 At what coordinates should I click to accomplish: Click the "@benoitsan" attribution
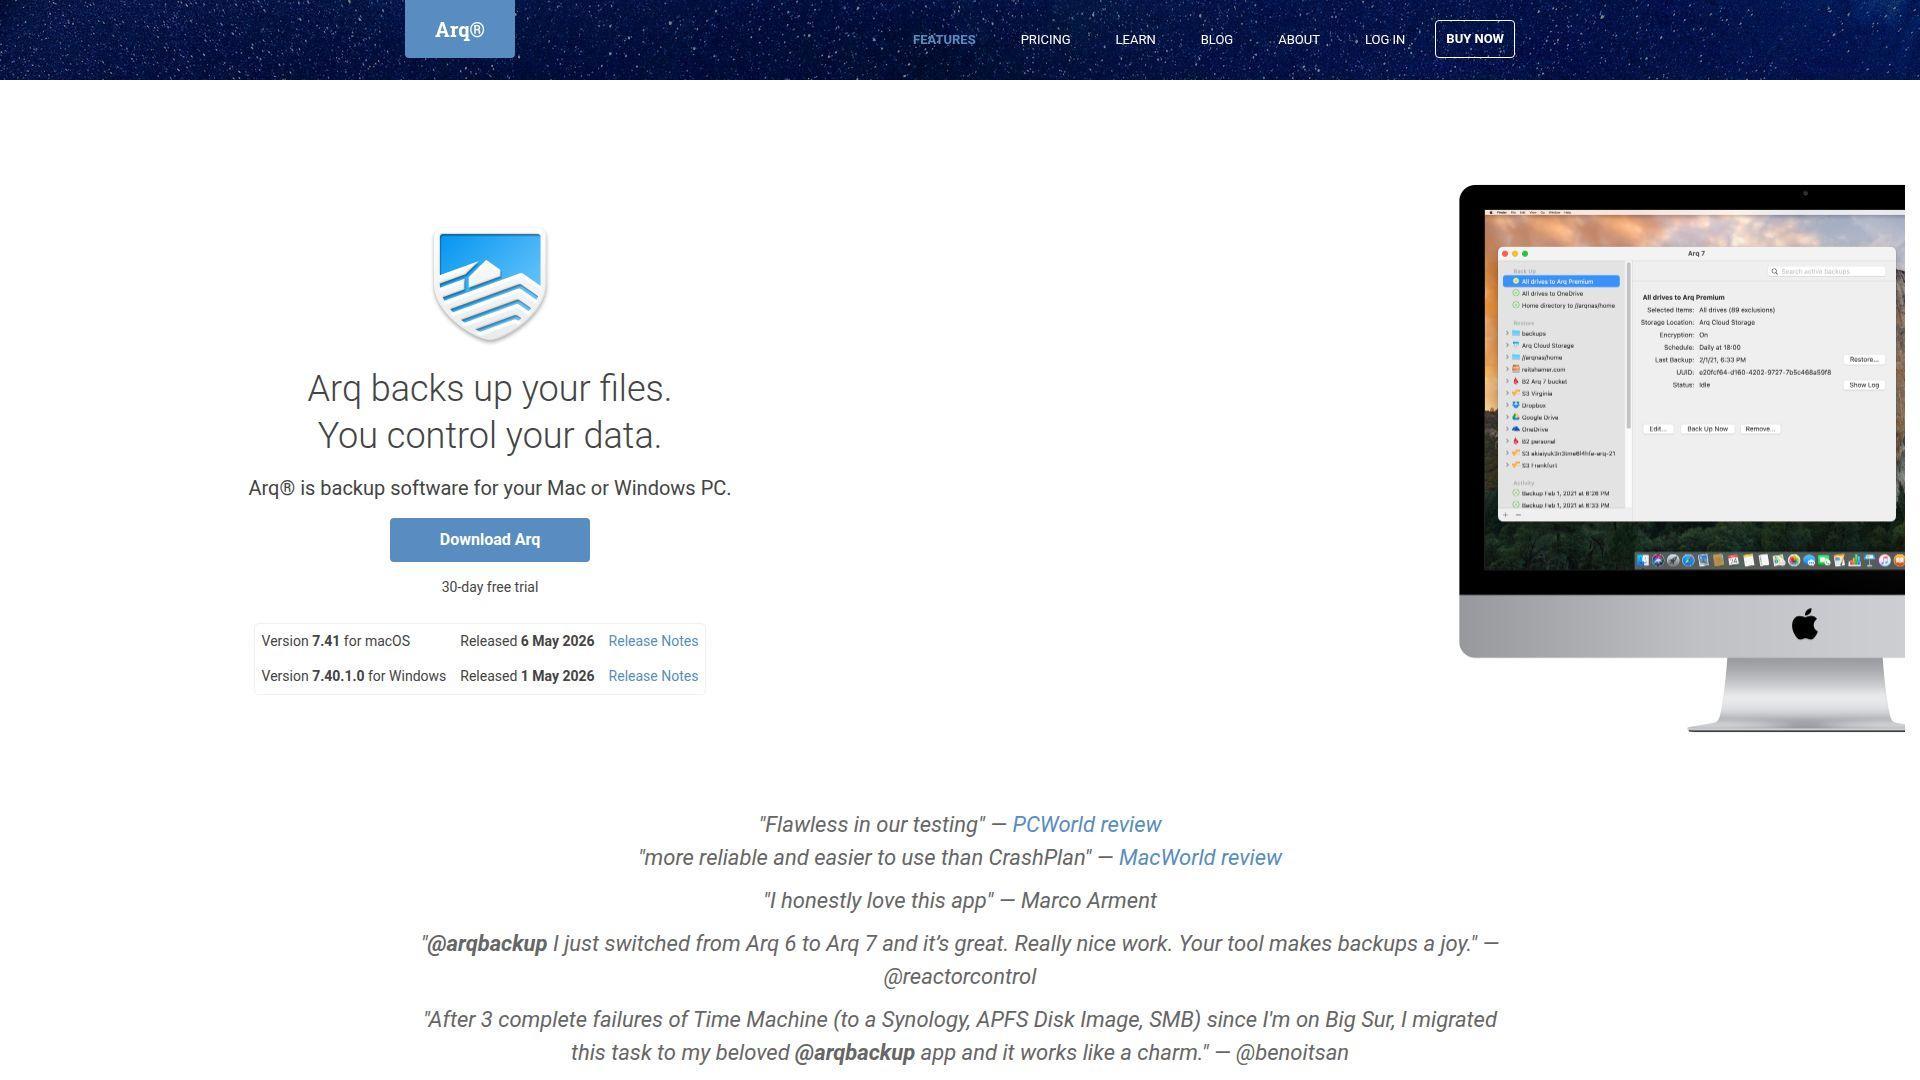click(1292, 1053)
